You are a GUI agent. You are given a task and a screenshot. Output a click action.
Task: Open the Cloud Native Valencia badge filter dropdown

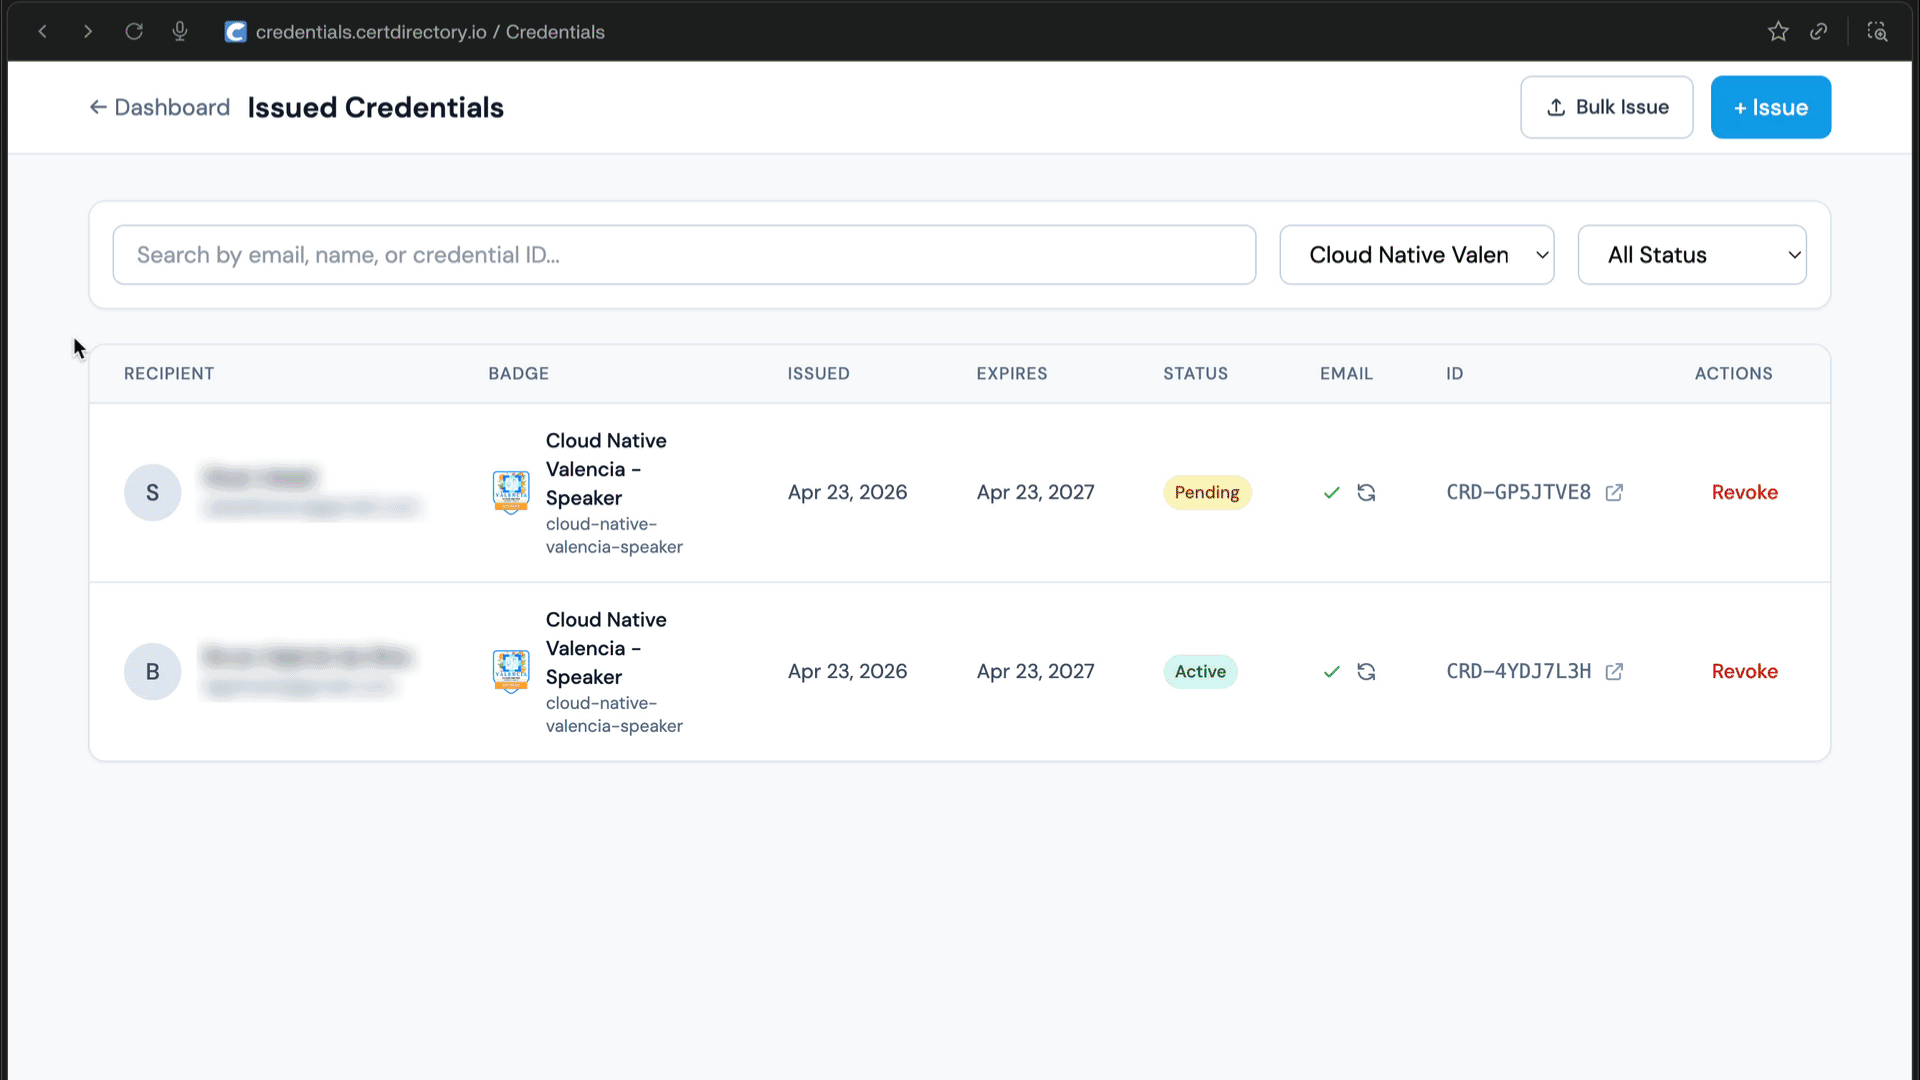point(1417,255)
